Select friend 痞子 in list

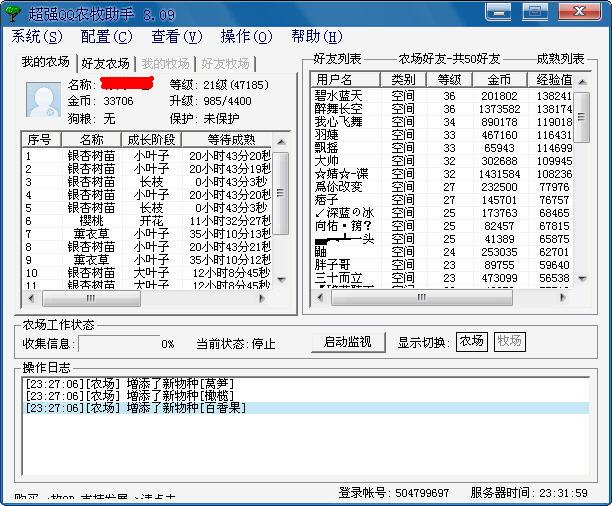(x=443, y=200)
